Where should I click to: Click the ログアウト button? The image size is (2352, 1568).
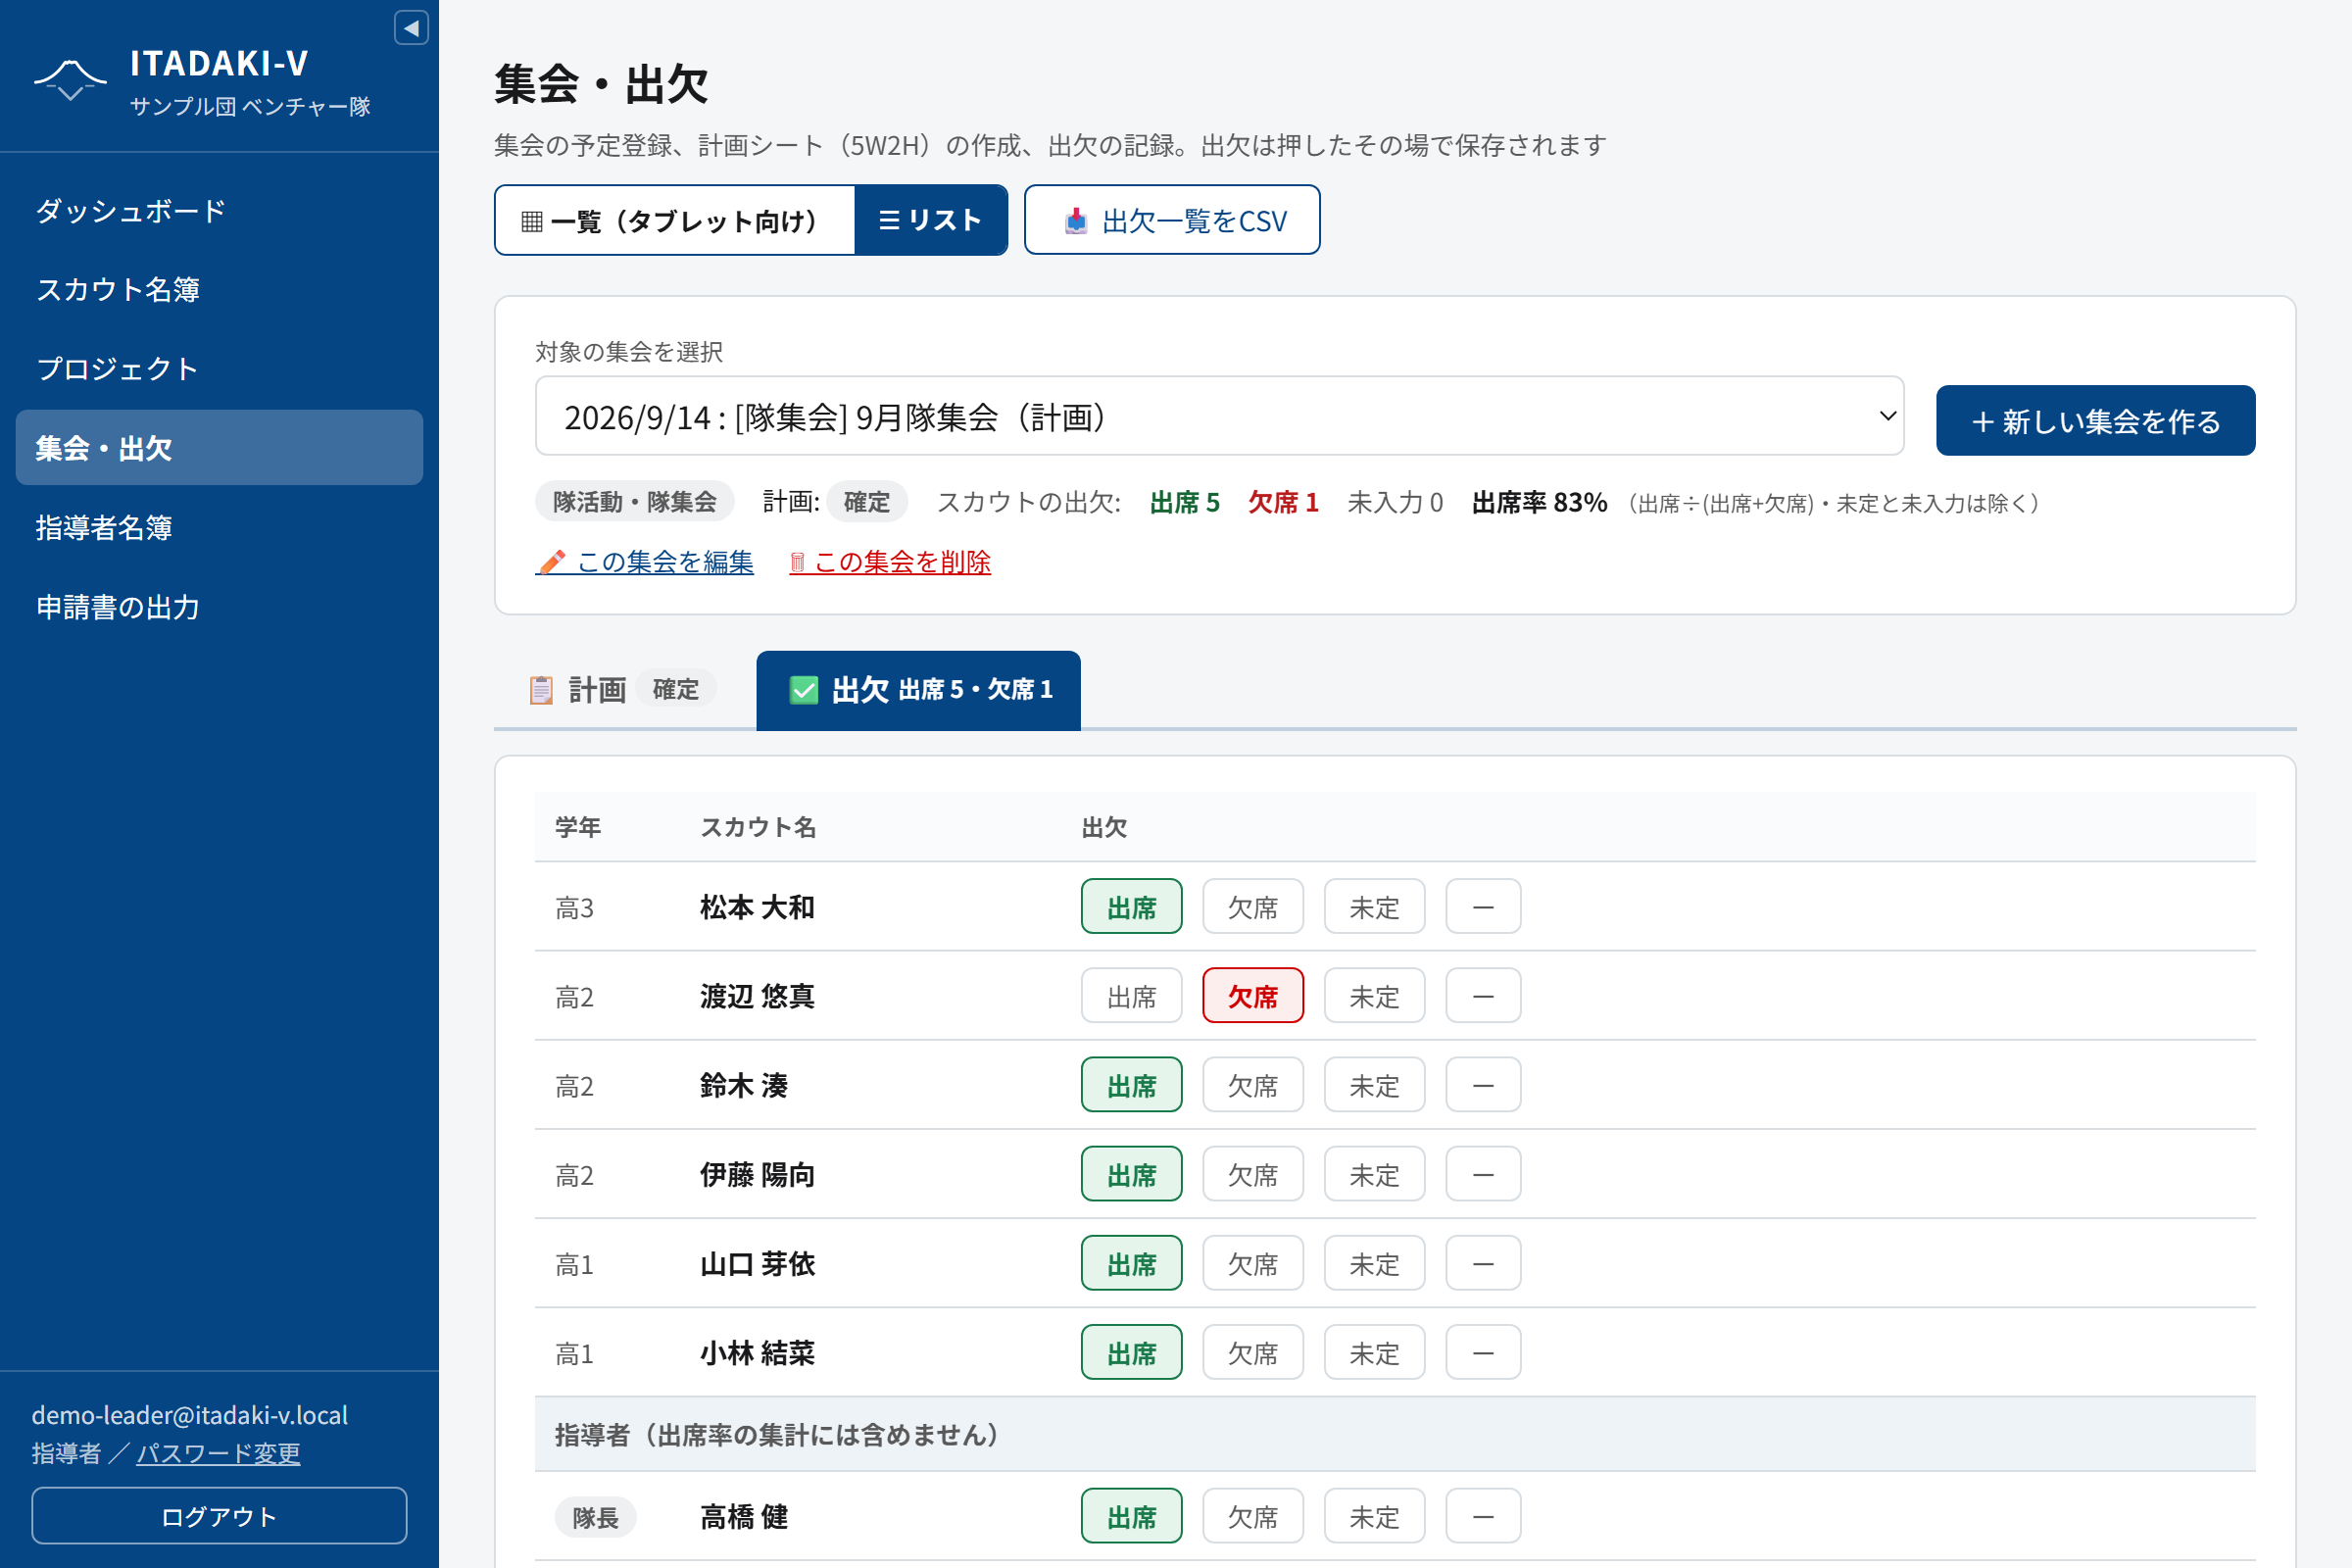coord(219,1516)
